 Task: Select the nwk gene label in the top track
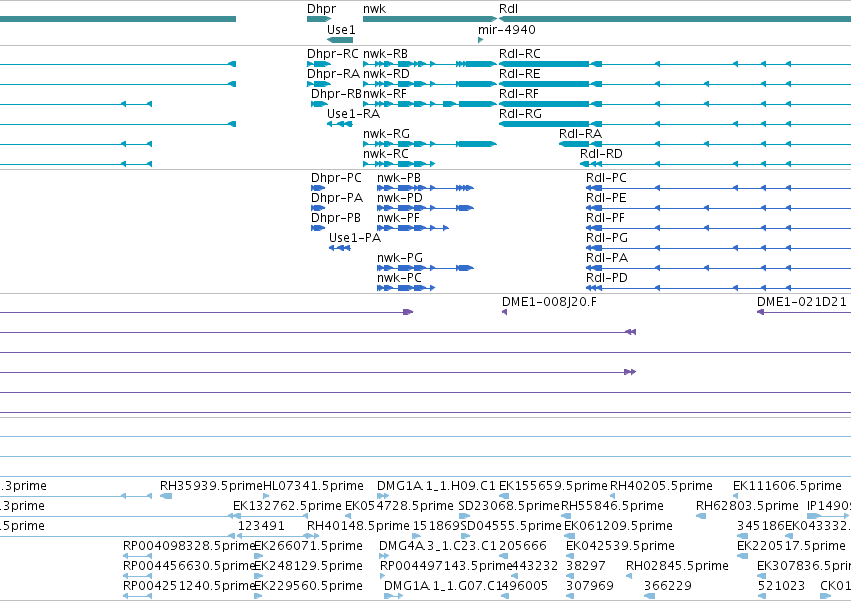(374, 9)
